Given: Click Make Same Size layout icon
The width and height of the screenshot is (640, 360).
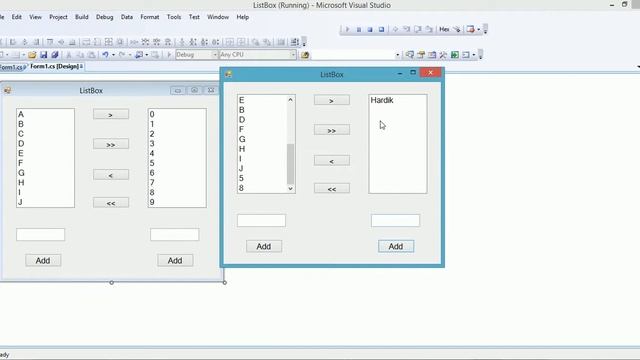Looking at the screenshot, I should pyautogui.click(x=108, y=42).
